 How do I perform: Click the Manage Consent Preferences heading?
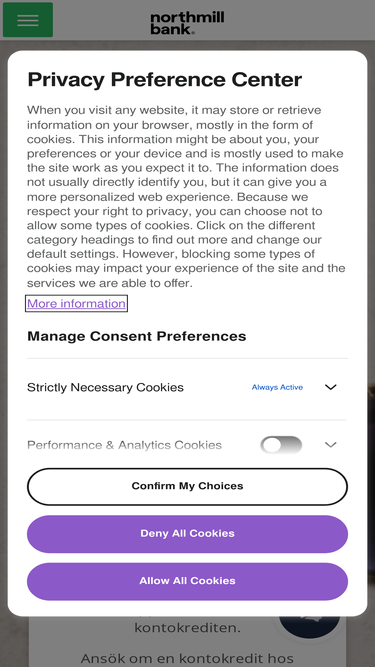[136, 336]
